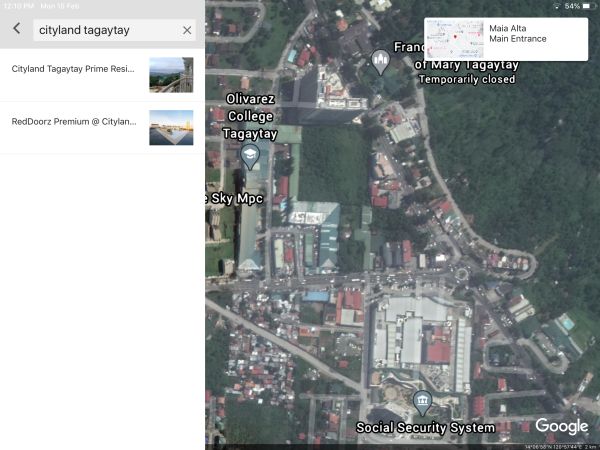Select Olivarez College graduation cap pin
The image size is (600, 450).
pyautogui.click(x=250, y=157)
